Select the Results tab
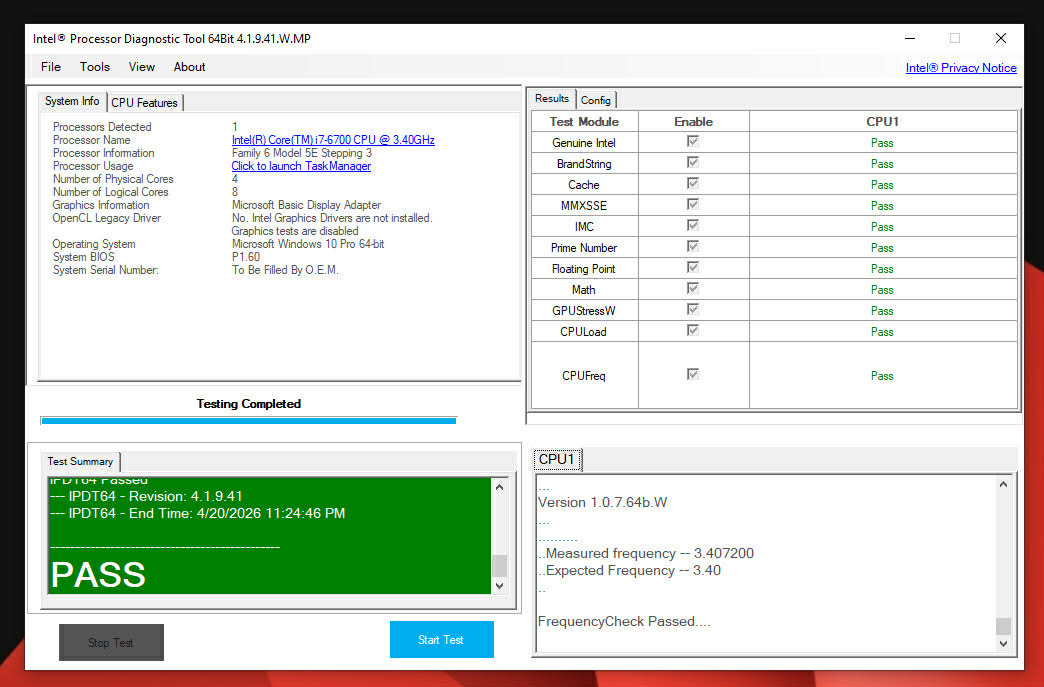Screen dimensions: 1044x687 (x=552, y=99)
